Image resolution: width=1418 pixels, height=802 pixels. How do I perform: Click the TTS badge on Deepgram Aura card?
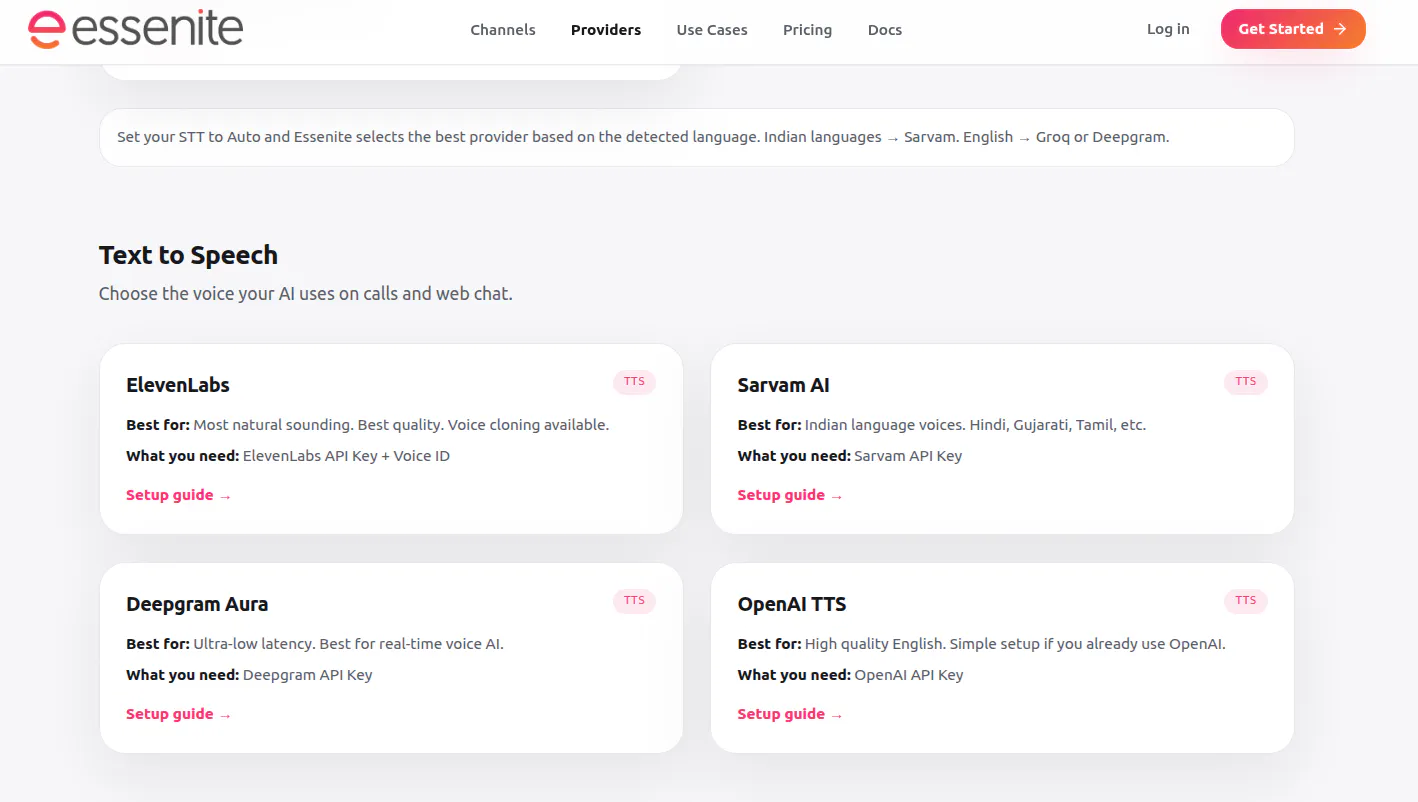pos(634,601)
